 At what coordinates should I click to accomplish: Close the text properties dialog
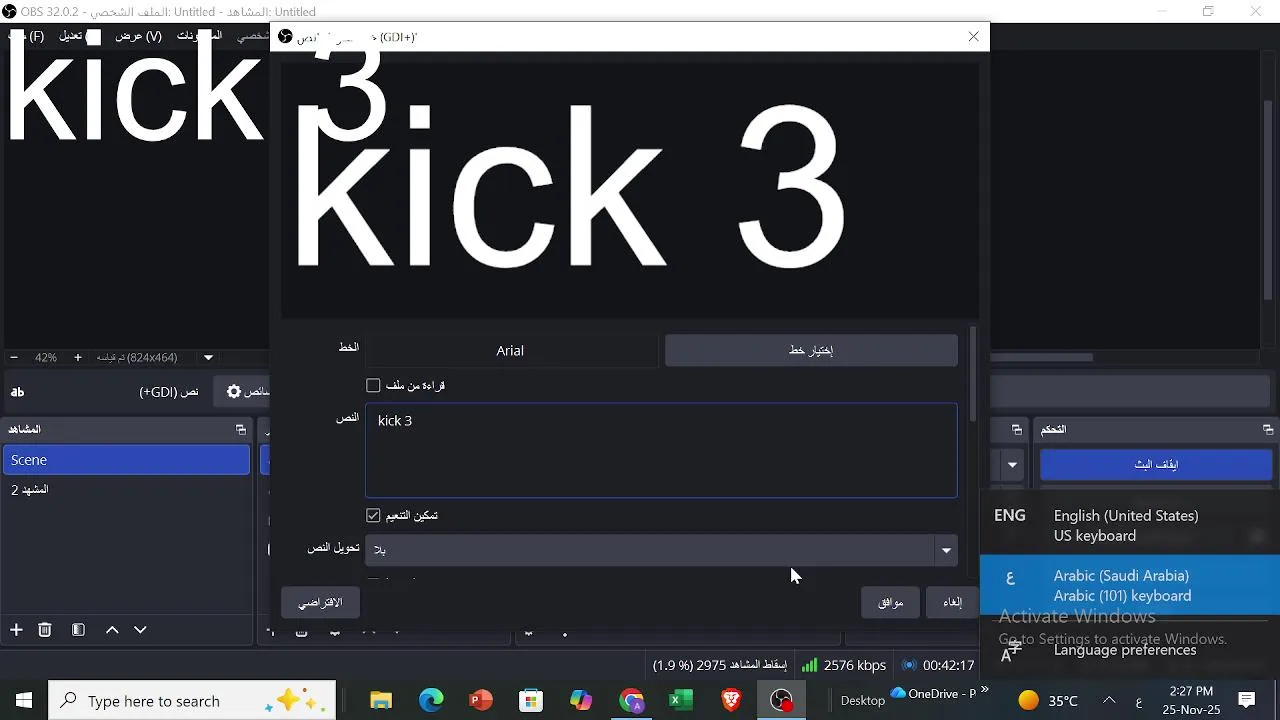[x=973, y=37]
